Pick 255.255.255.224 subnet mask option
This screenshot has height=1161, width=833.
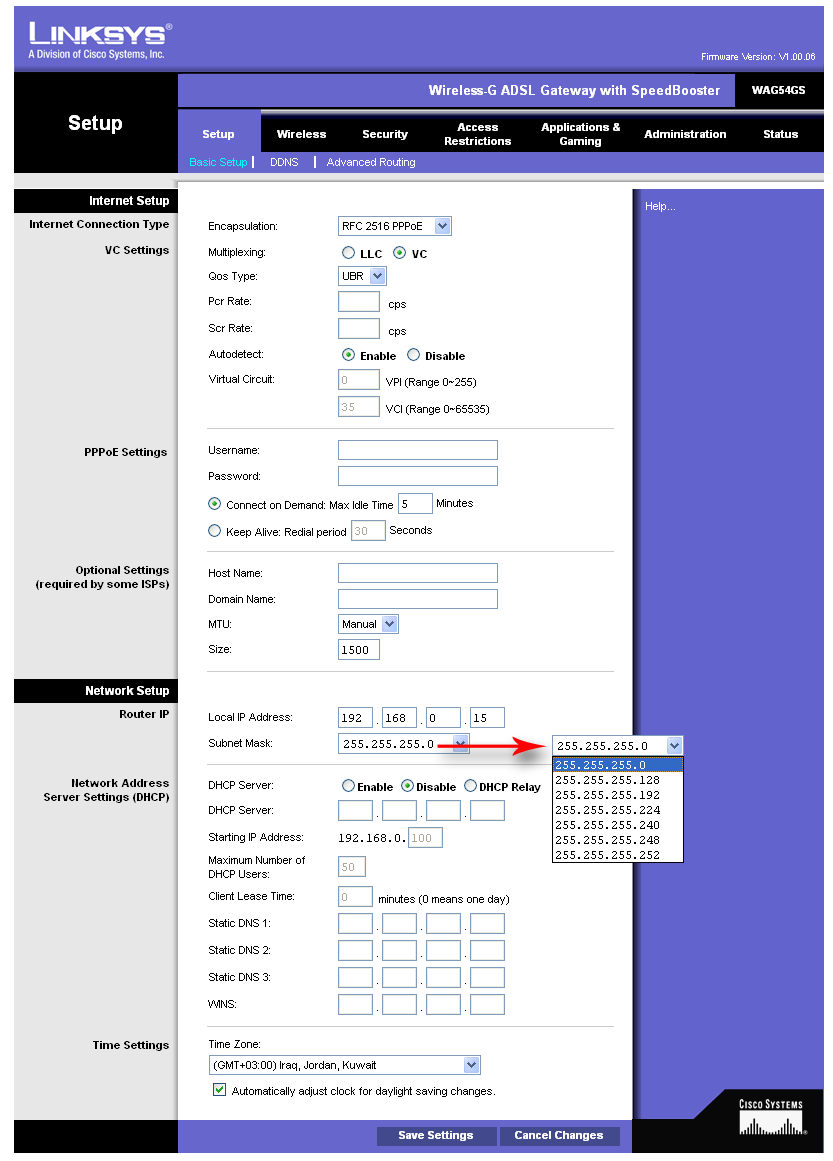click(x=618, y=810)
